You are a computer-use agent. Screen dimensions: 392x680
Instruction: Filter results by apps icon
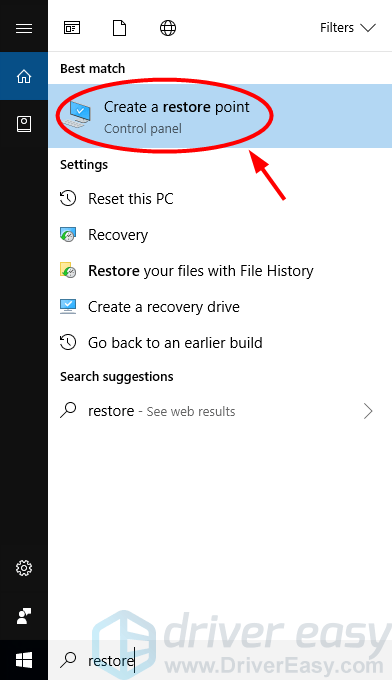72,28
